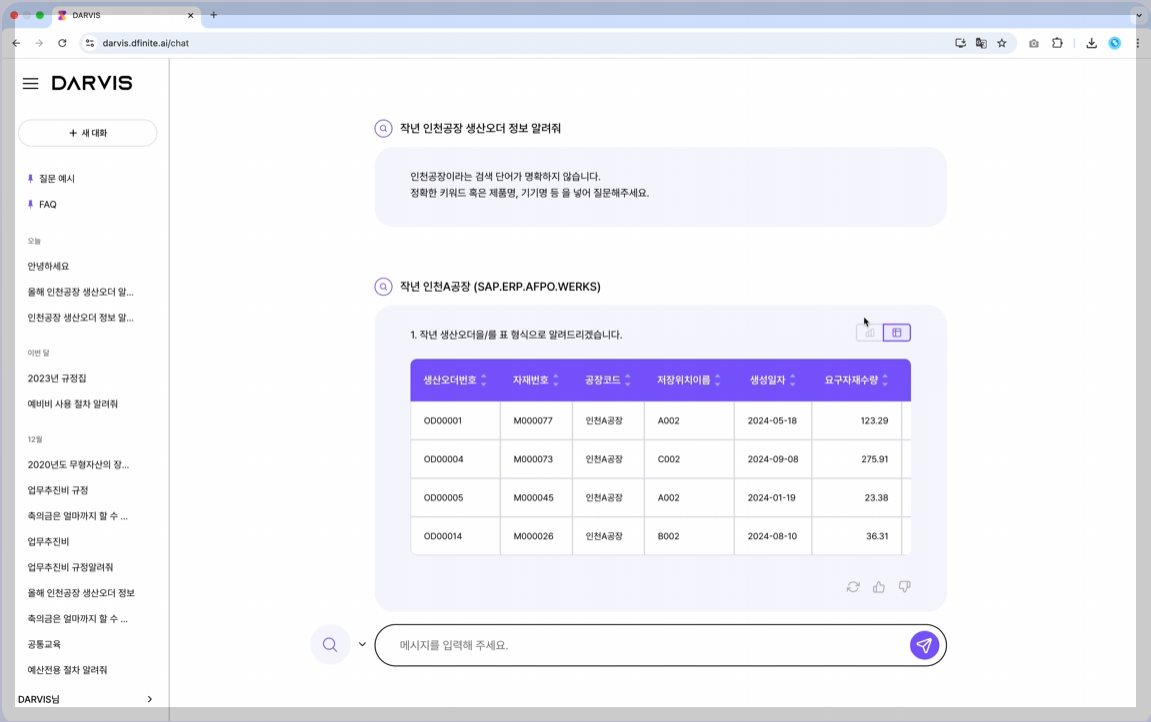Bookmark this page with star
The height and width of the screenshot is (722, 1151).
click(x=1002, y=43)
